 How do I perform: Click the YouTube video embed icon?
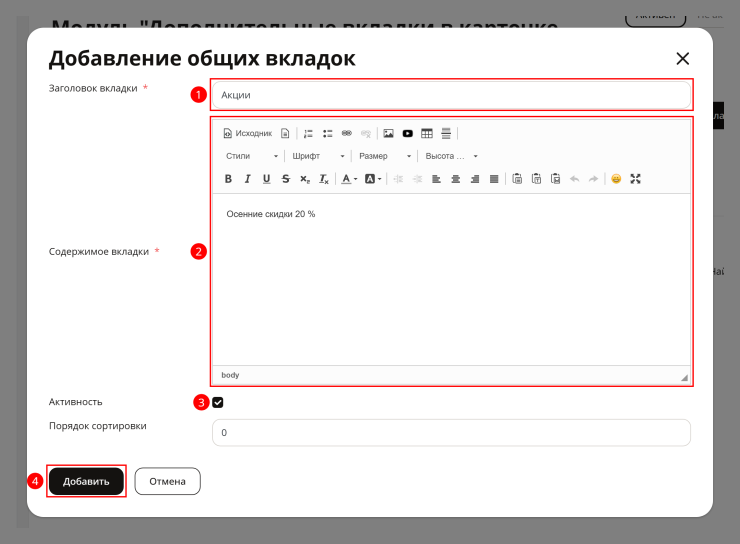coord(408,134)
